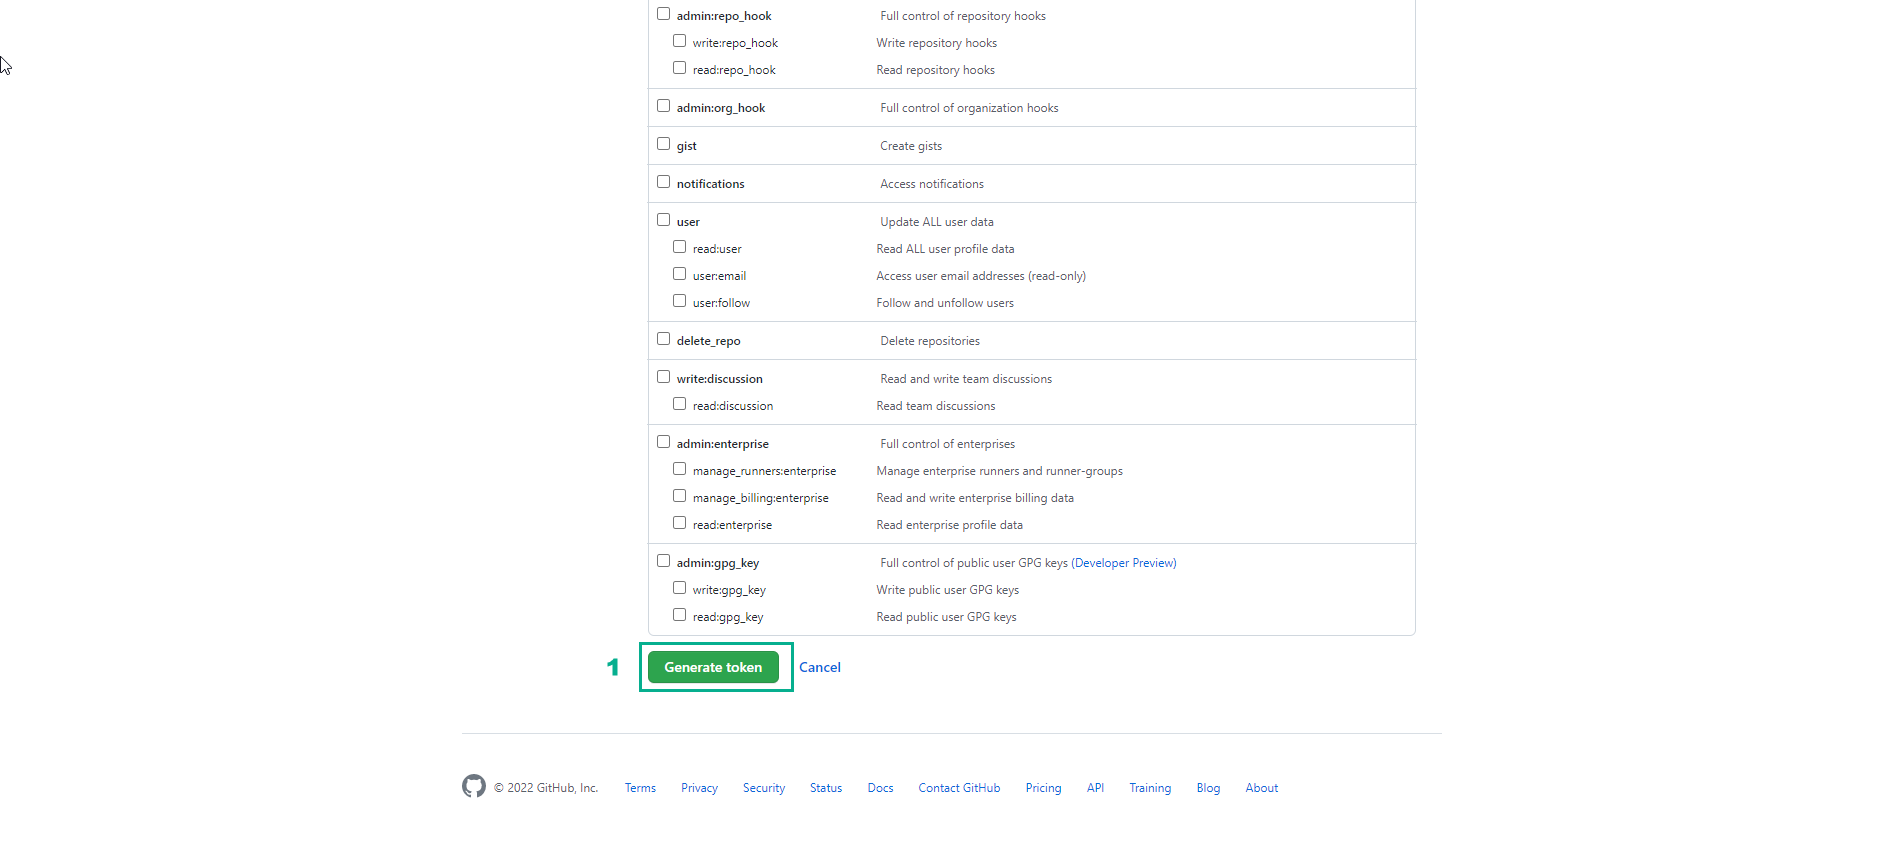Enable the admin:repo_hook scope checkbox
This screenshot has height=845, width=1900.
[663, 14]
